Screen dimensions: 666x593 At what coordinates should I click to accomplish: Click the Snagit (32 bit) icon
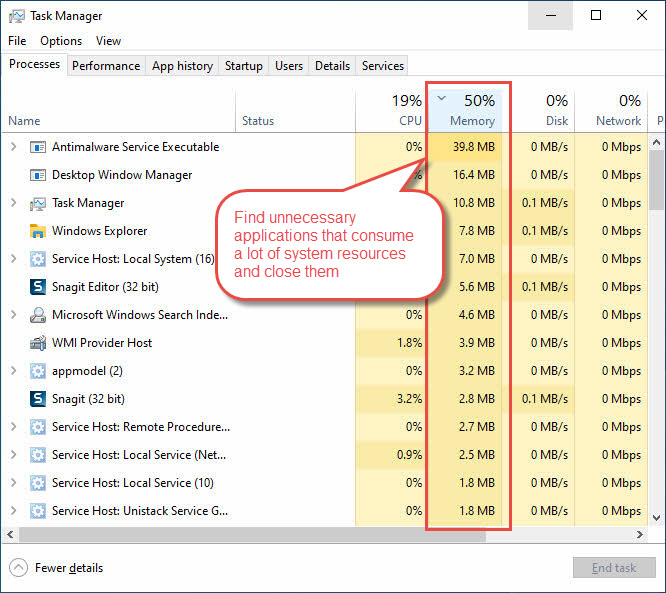[38, 399]
